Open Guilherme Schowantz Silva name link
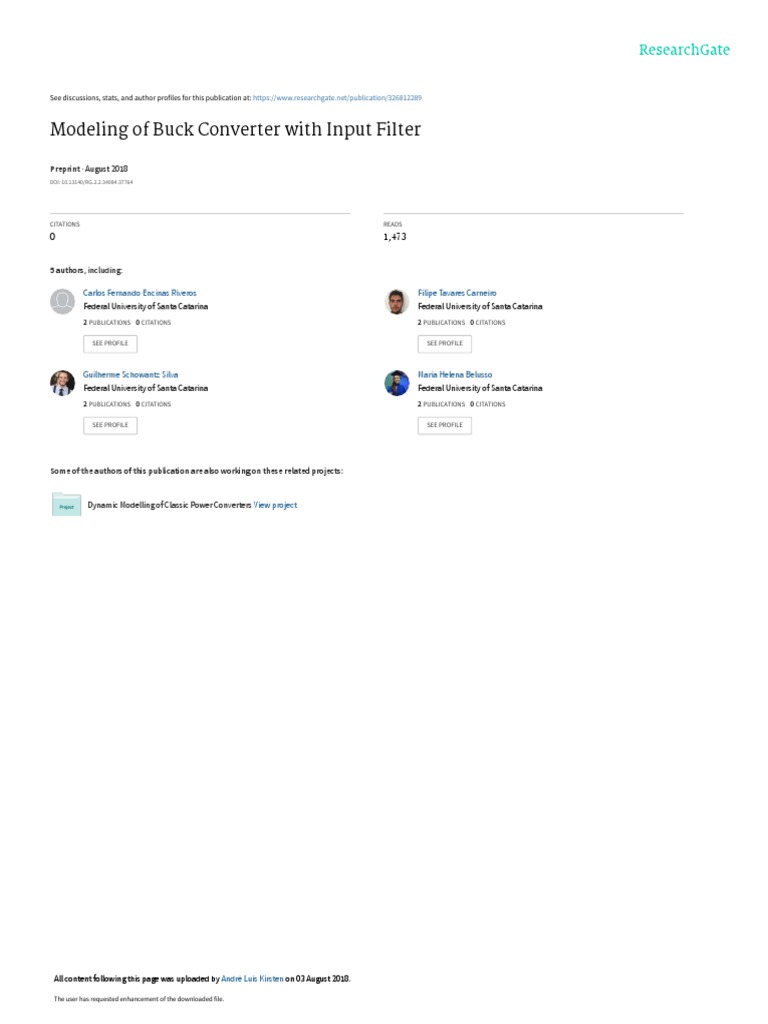 (130, 375)
